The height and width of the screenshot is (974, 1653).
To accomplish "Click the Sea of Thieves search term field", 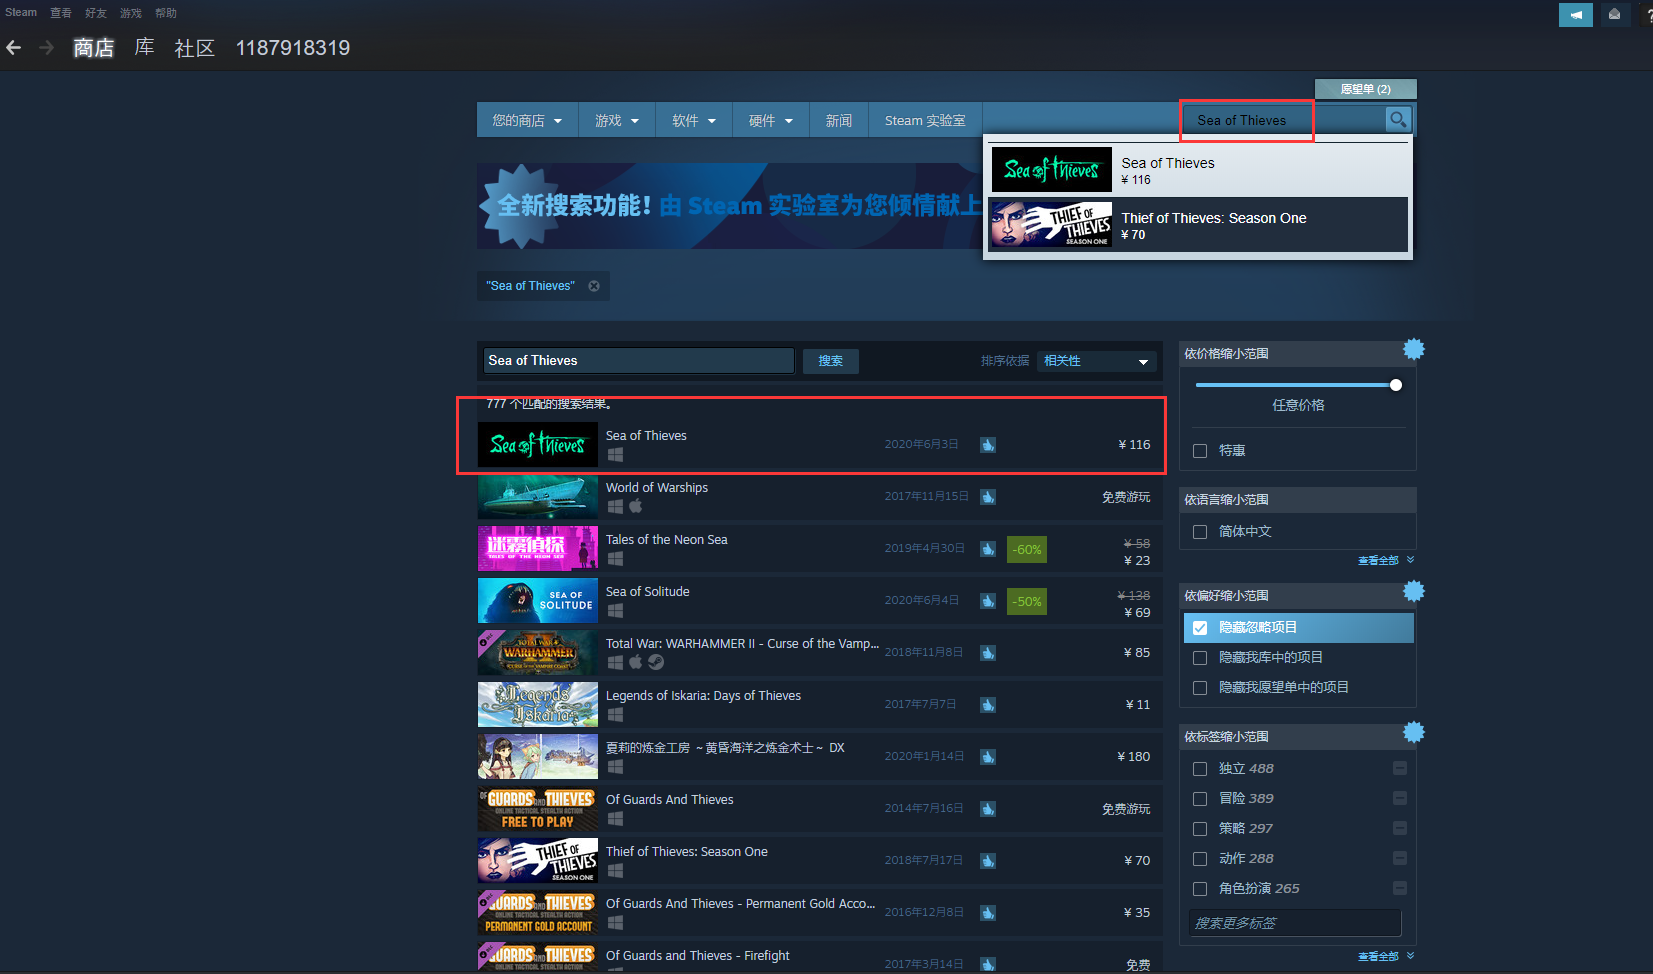I will pyautogui.click(x=639, y=361).
